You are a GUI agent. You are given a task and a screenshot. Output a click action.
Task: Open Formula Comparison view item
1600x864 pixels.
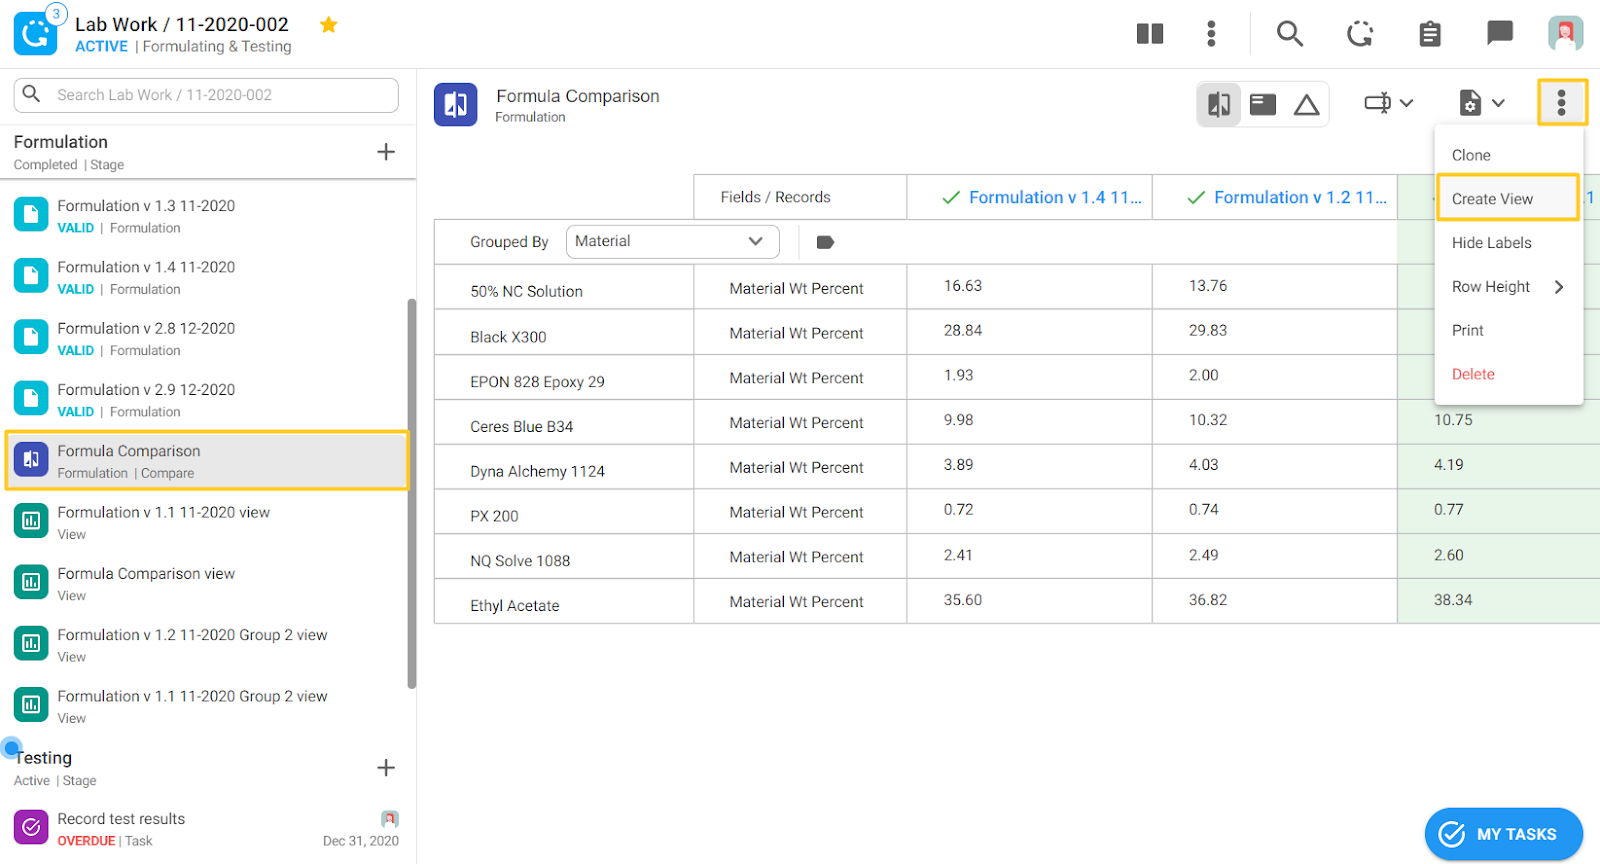pos(206,583)
